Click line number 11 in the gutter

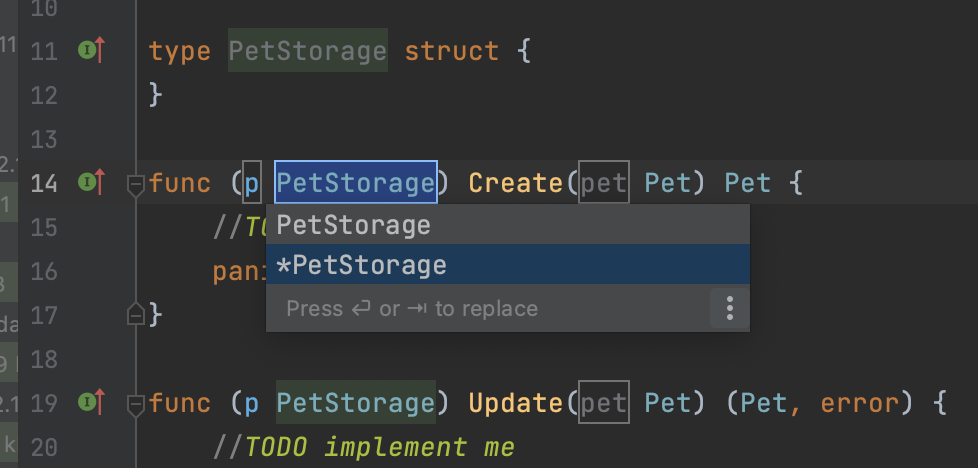pyautogui.click(x=44, y=51)
